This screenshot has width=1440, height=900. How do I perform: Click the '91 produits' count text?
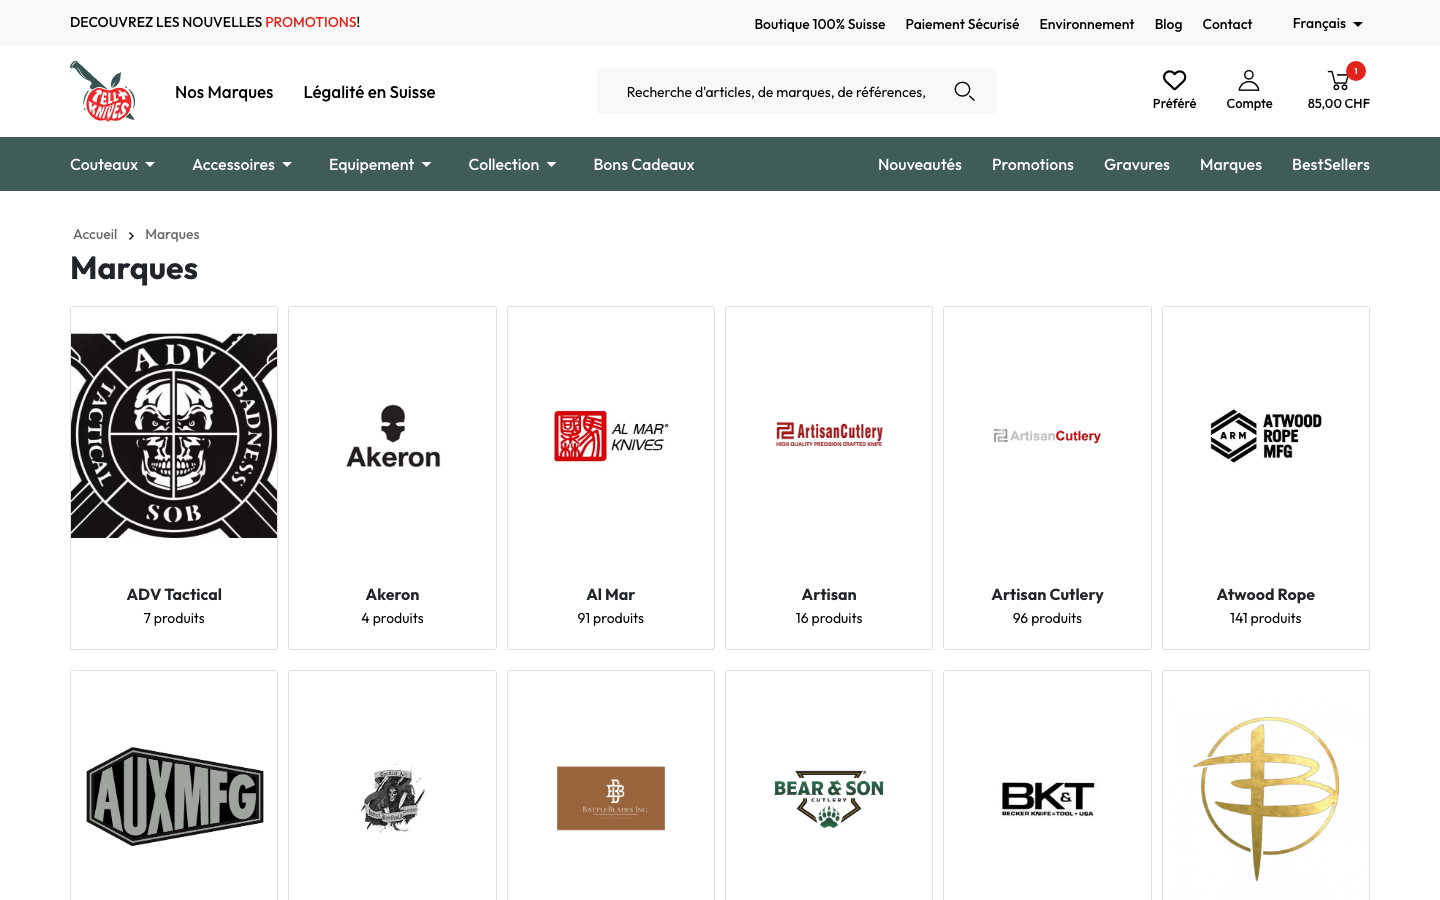[611, 618]
